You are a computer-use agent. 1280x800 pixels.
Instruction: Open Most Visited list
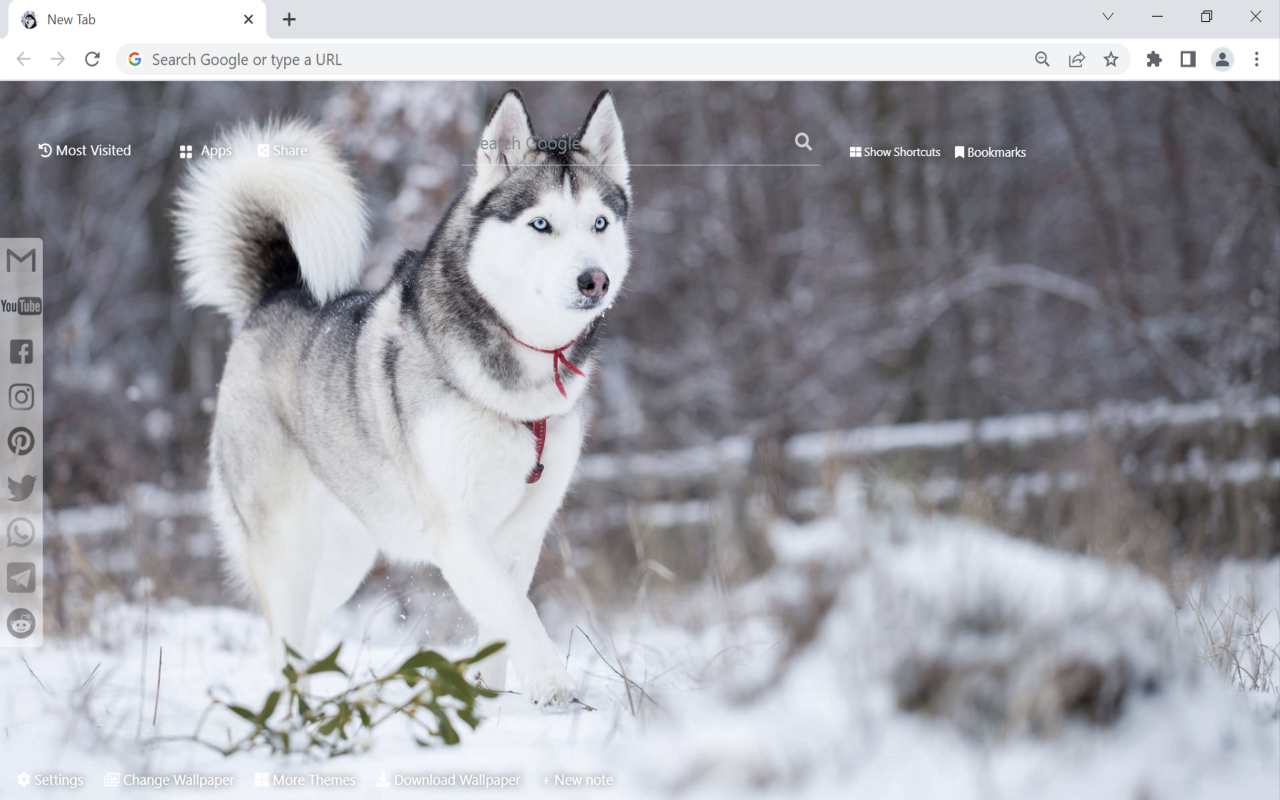coord(85,150)
